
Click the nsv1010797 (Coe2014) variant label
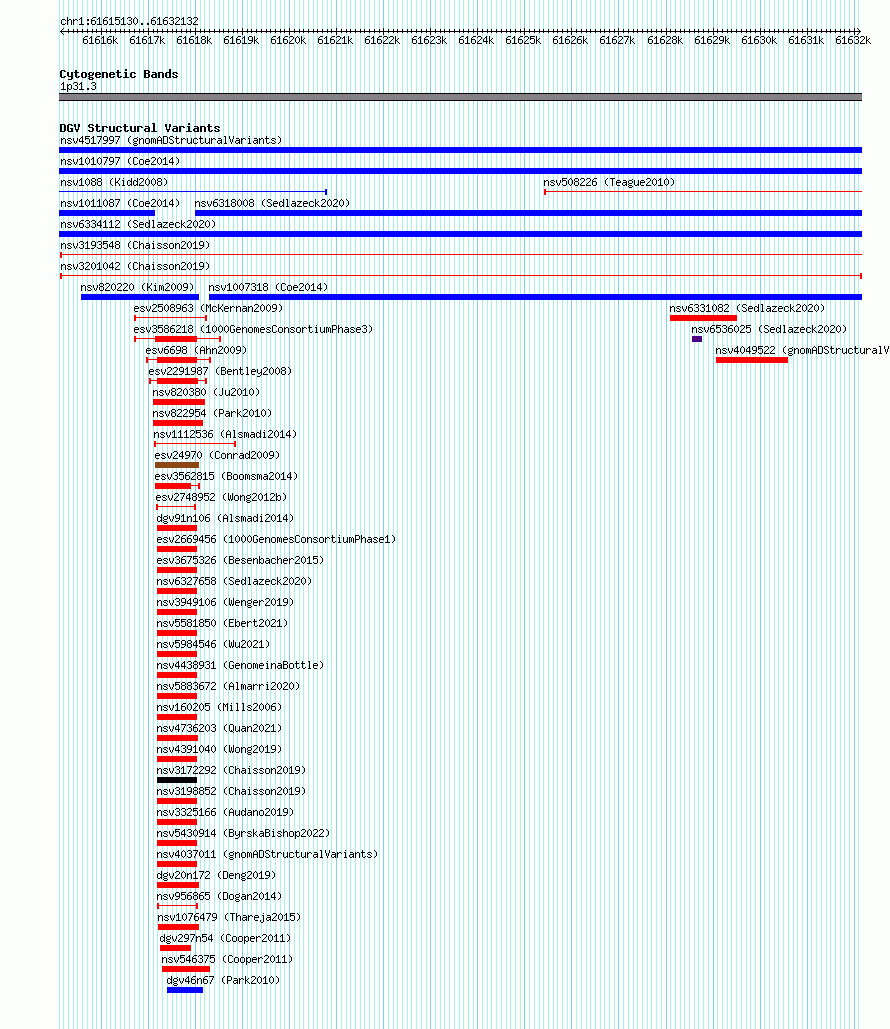point(120,161)
